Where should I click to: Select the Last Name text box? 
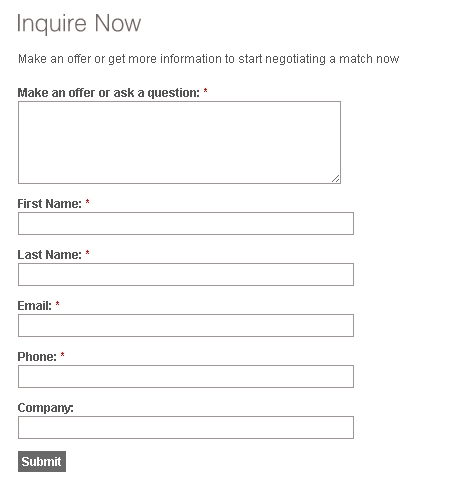(x=186, y=274)
